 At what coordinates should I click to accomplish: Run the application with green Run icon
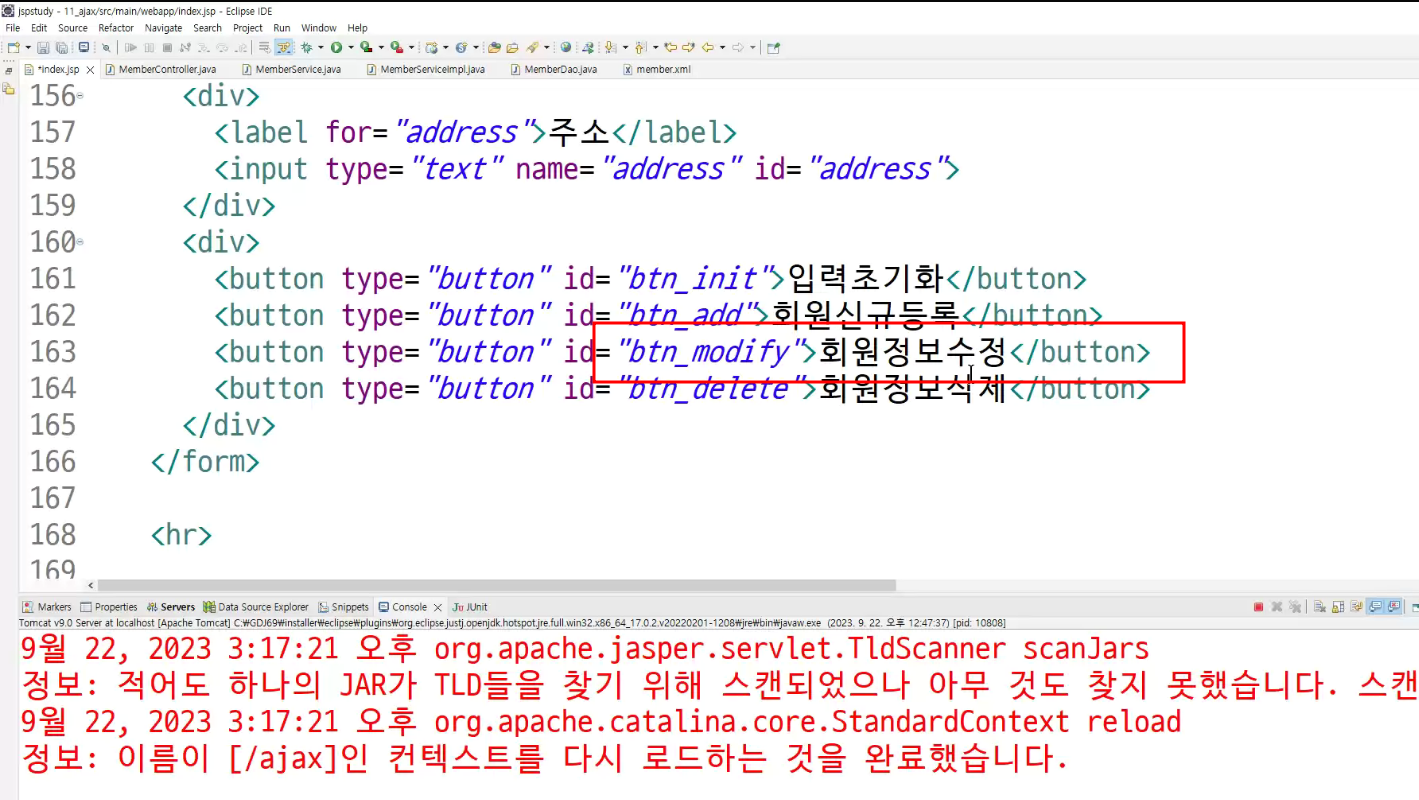click(337, 47)
